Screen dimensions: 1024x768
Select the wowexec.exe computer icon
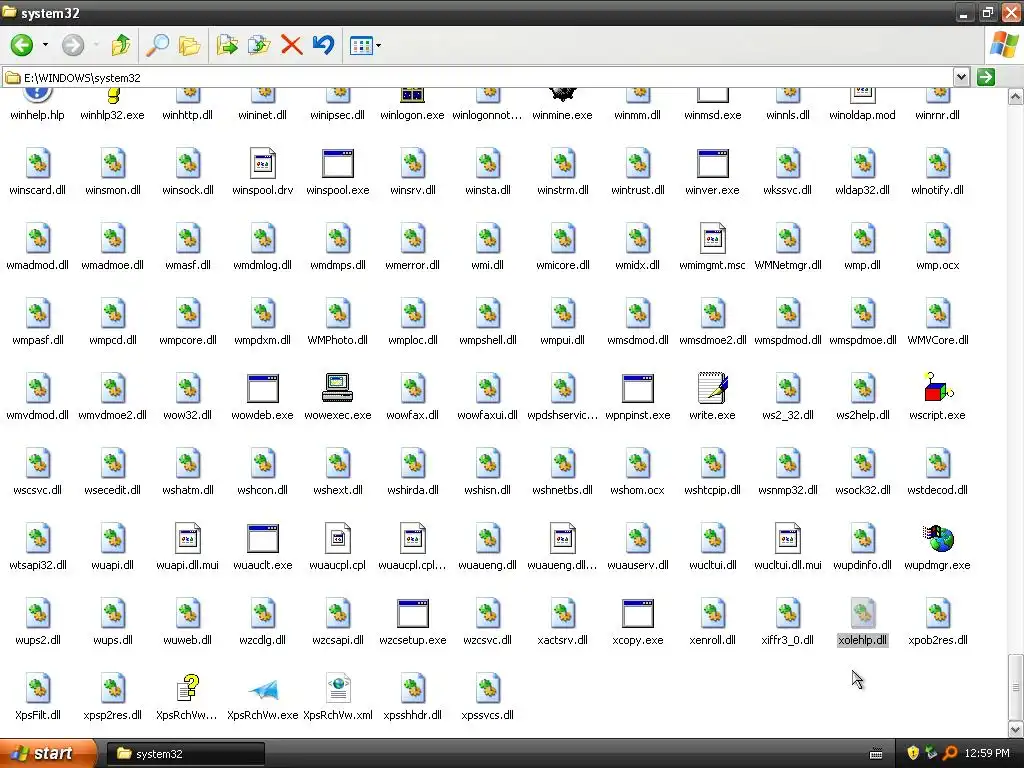(338, 388)
